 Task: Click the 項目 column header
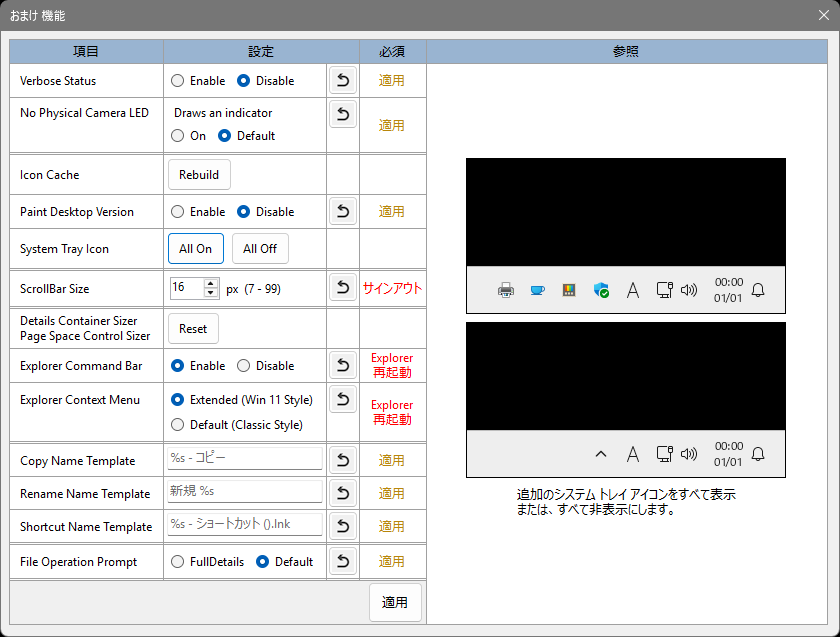pos(86,51)
